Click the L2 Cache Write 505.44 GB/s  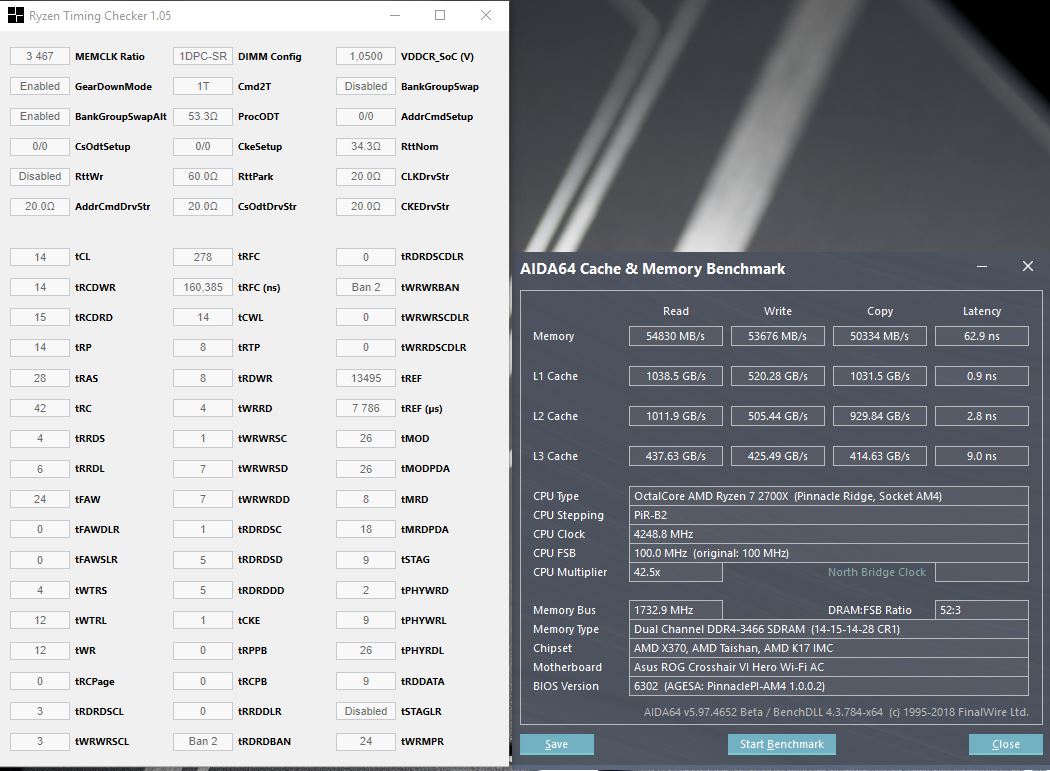[777, 416]
